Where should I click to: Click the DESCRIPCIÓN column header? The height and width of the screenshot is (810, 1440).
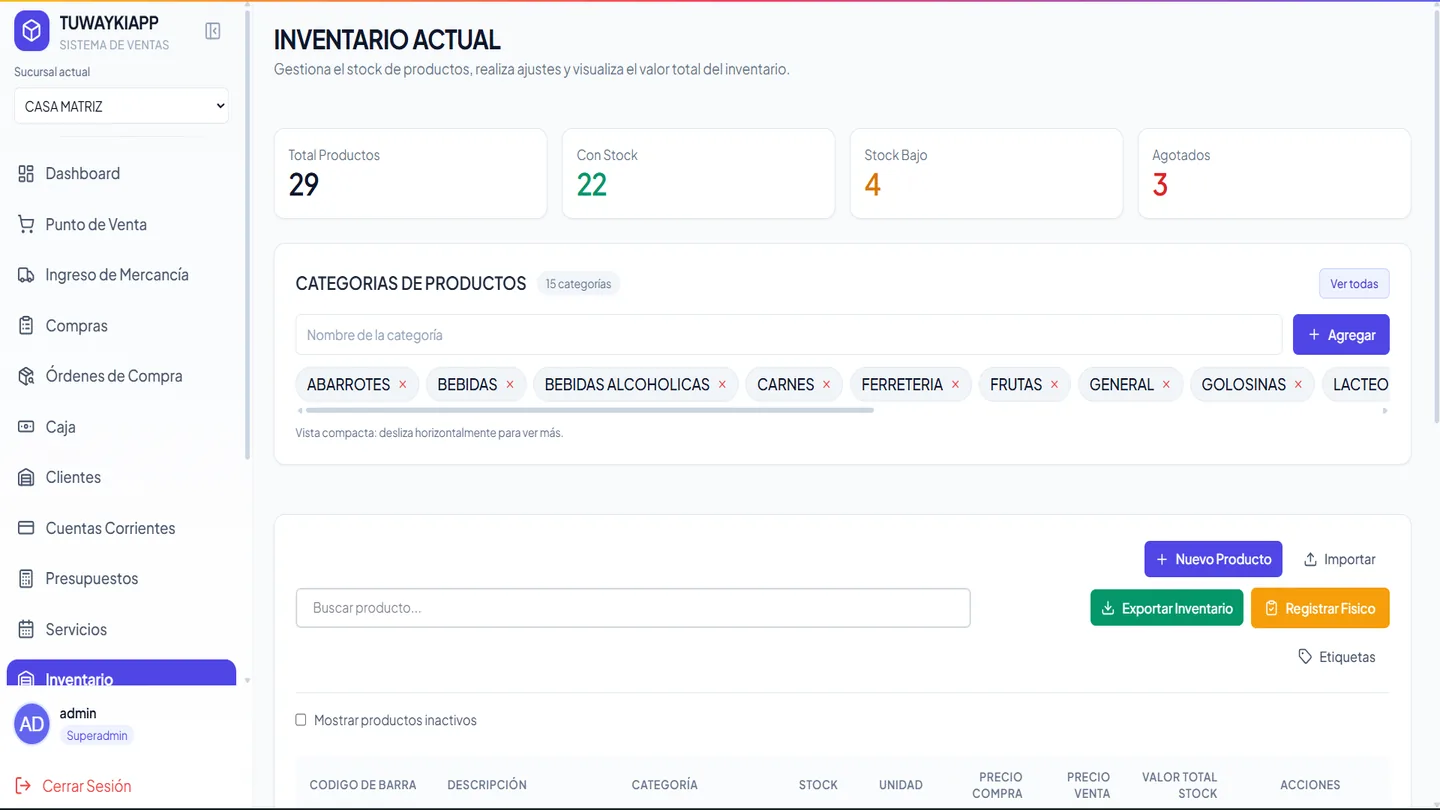coord(487,785)
